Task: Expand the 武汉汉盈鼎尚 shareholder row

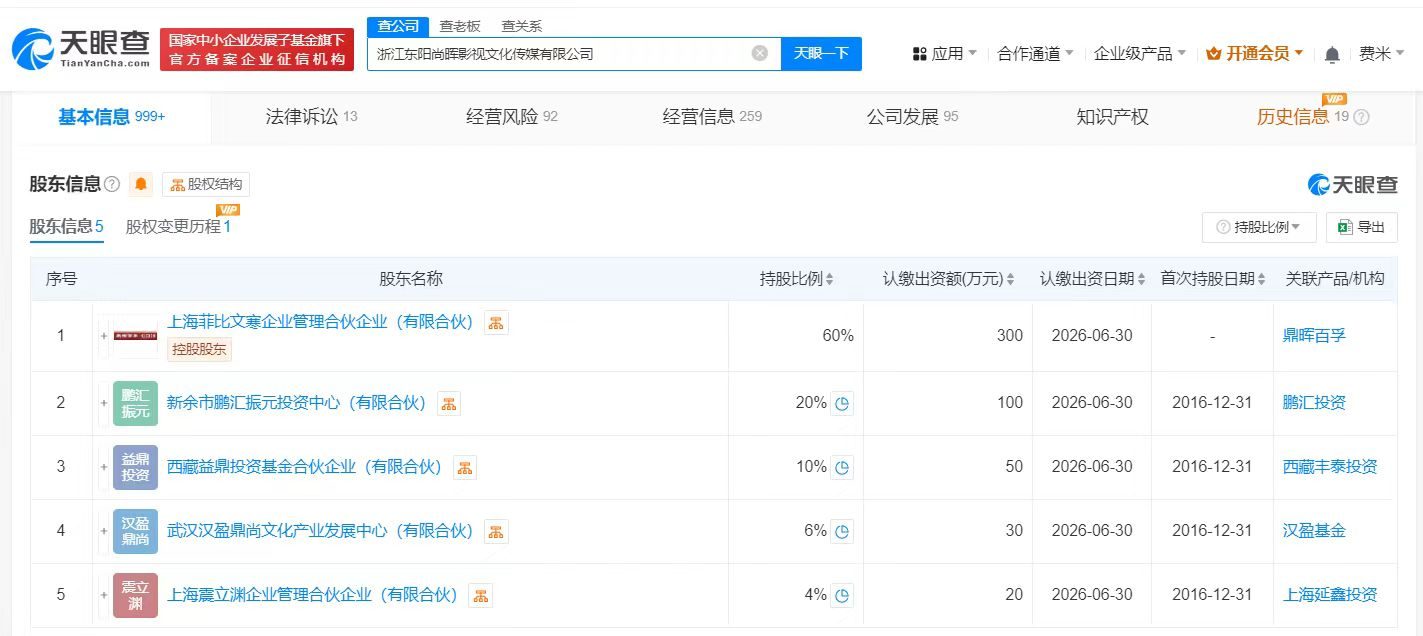Action: click(103, 531)
